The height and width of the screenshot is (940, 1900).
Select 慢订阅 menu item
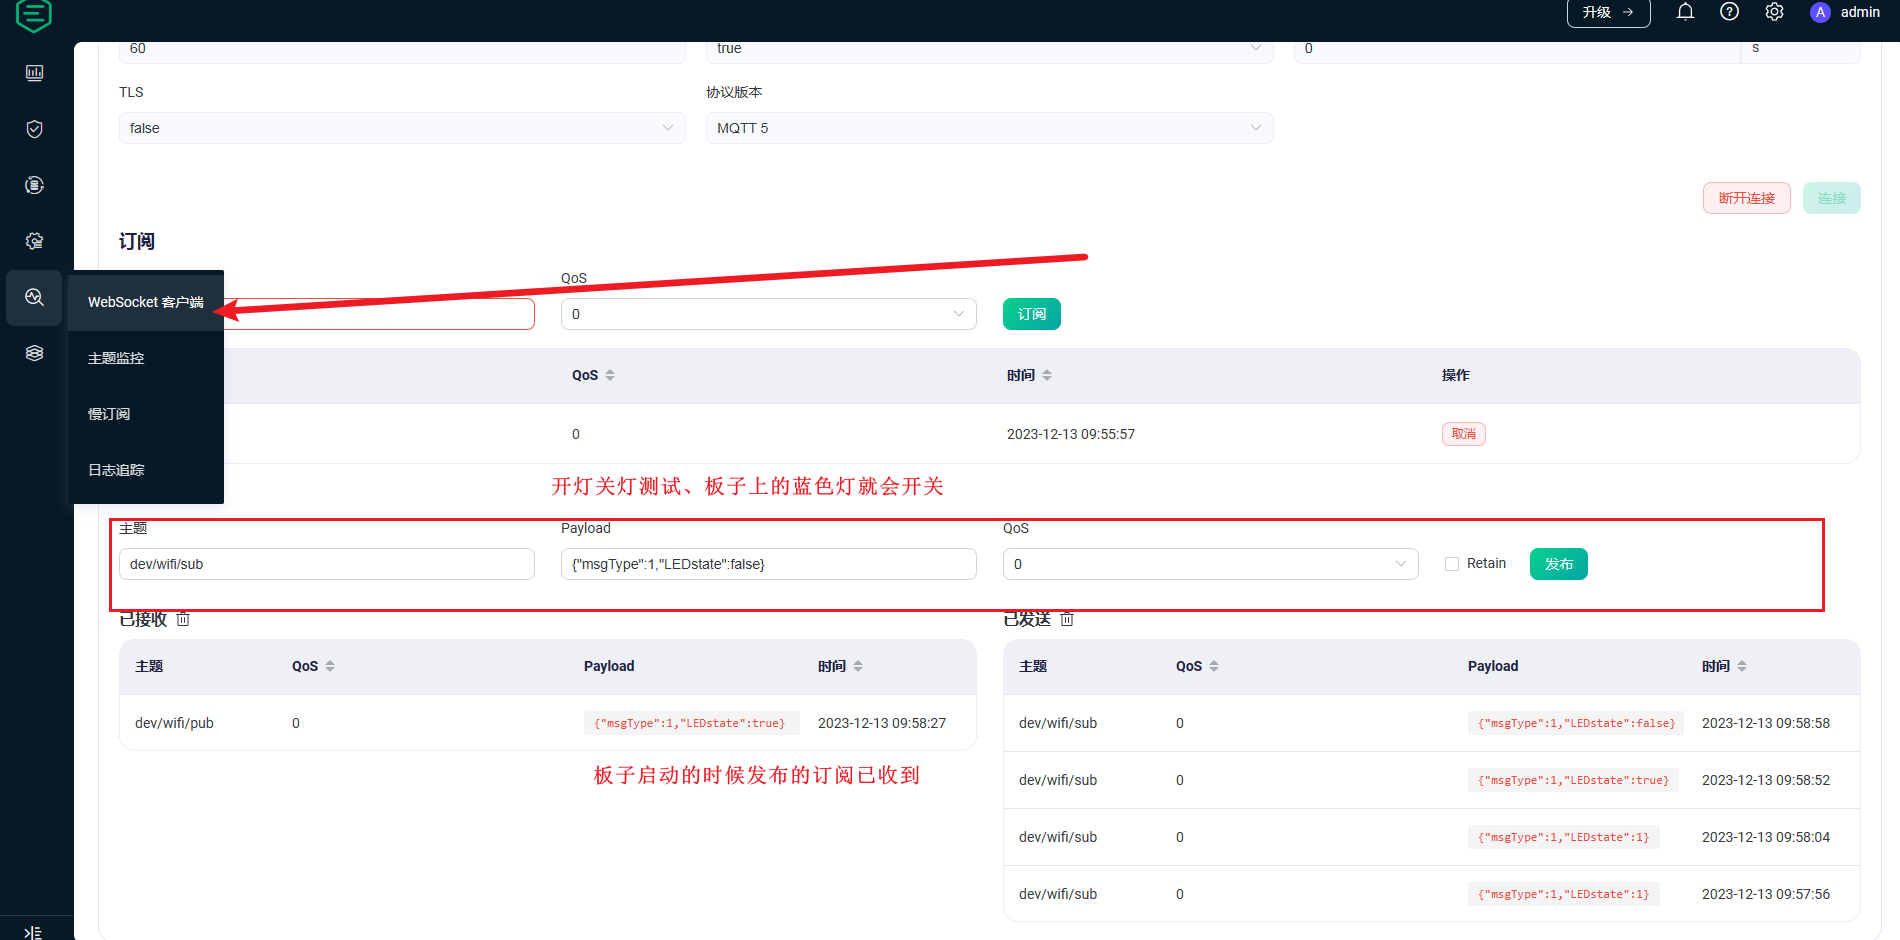[146, 414]
